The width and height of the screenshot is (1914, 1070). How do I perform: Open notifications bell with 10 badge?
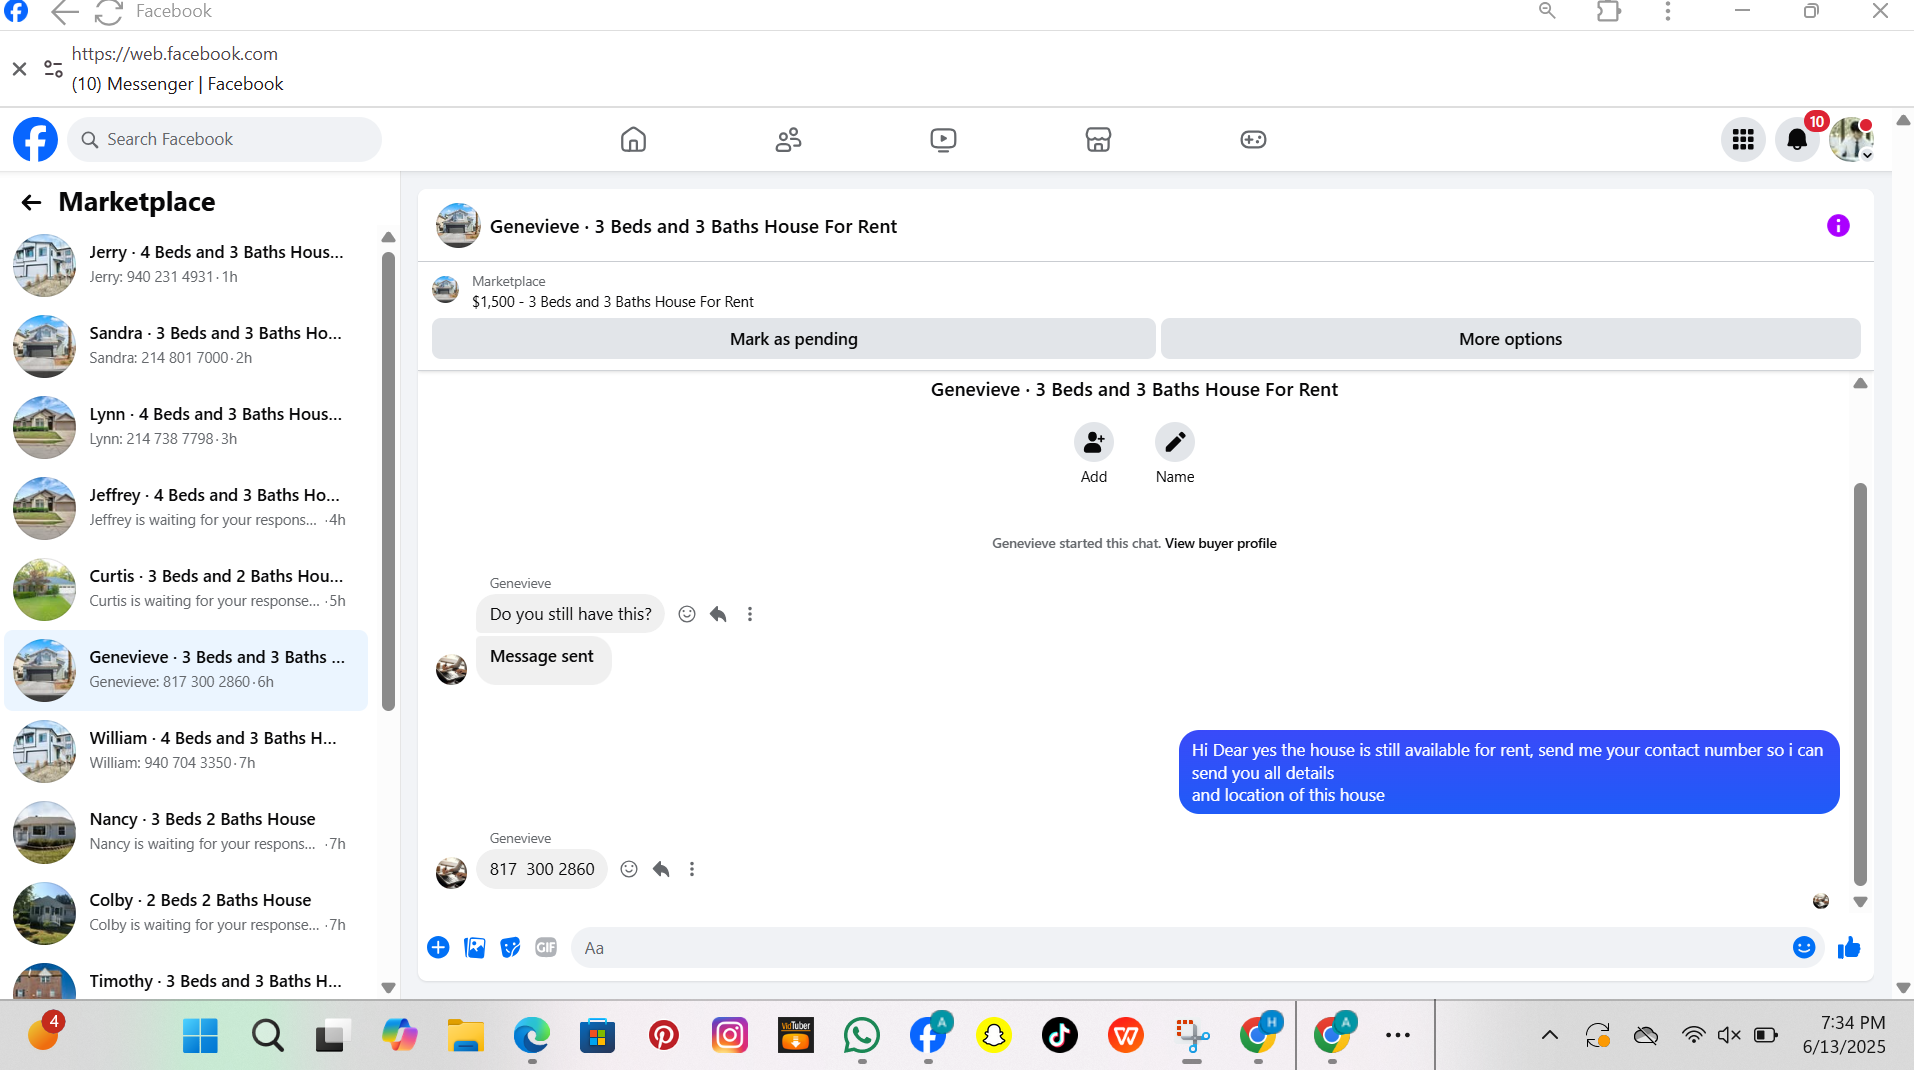click(1797, 139)
